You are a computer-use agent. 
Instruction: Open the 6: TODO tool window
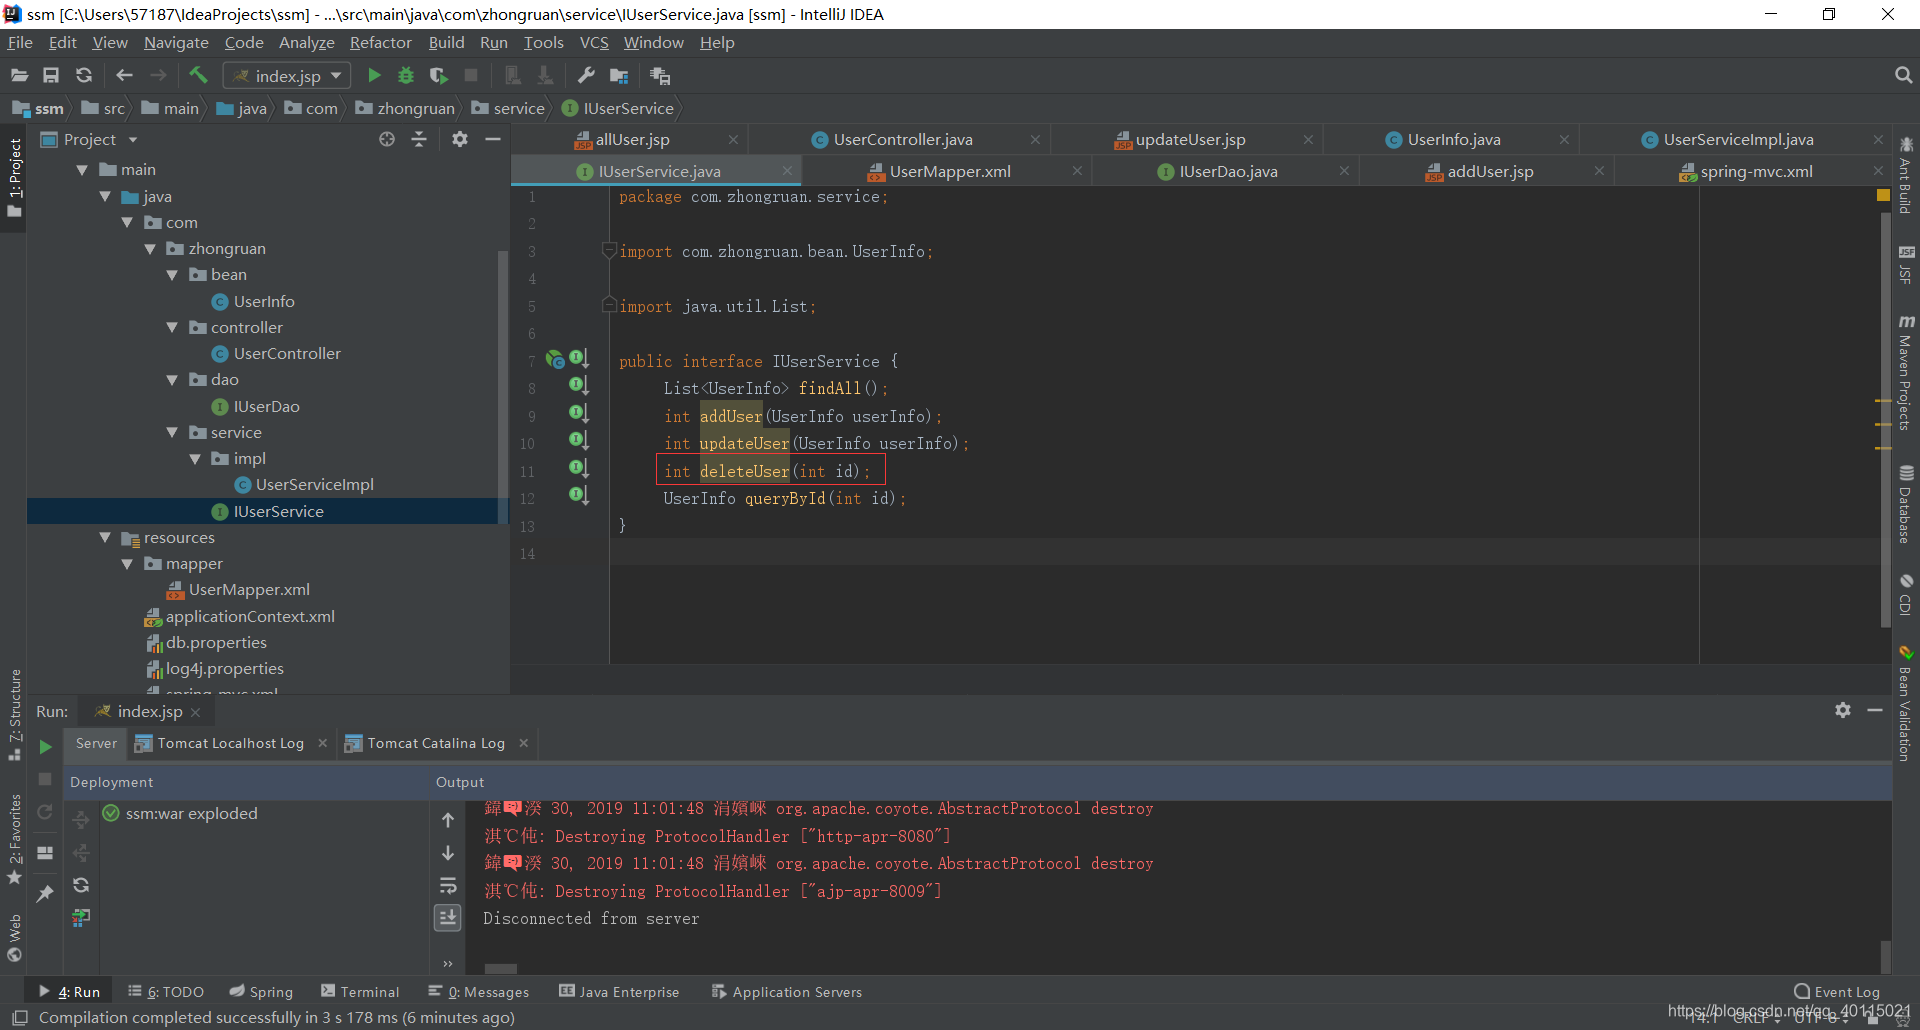[x=166, y=992]
